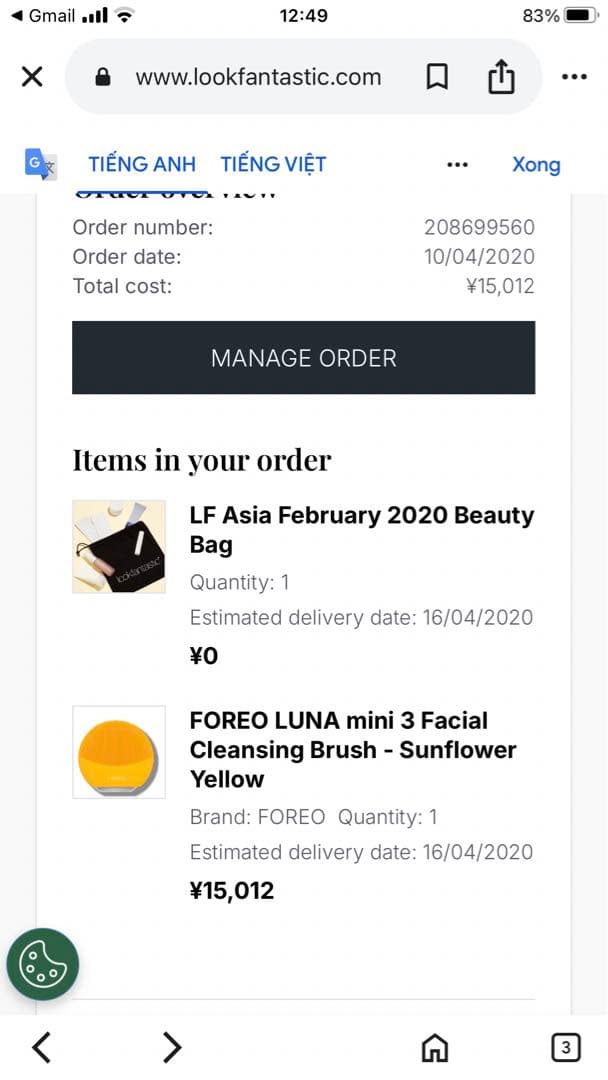The image size is (608, 1080).
Task: Tap Xong to finish translating
Action: click(x=536, y=164)
